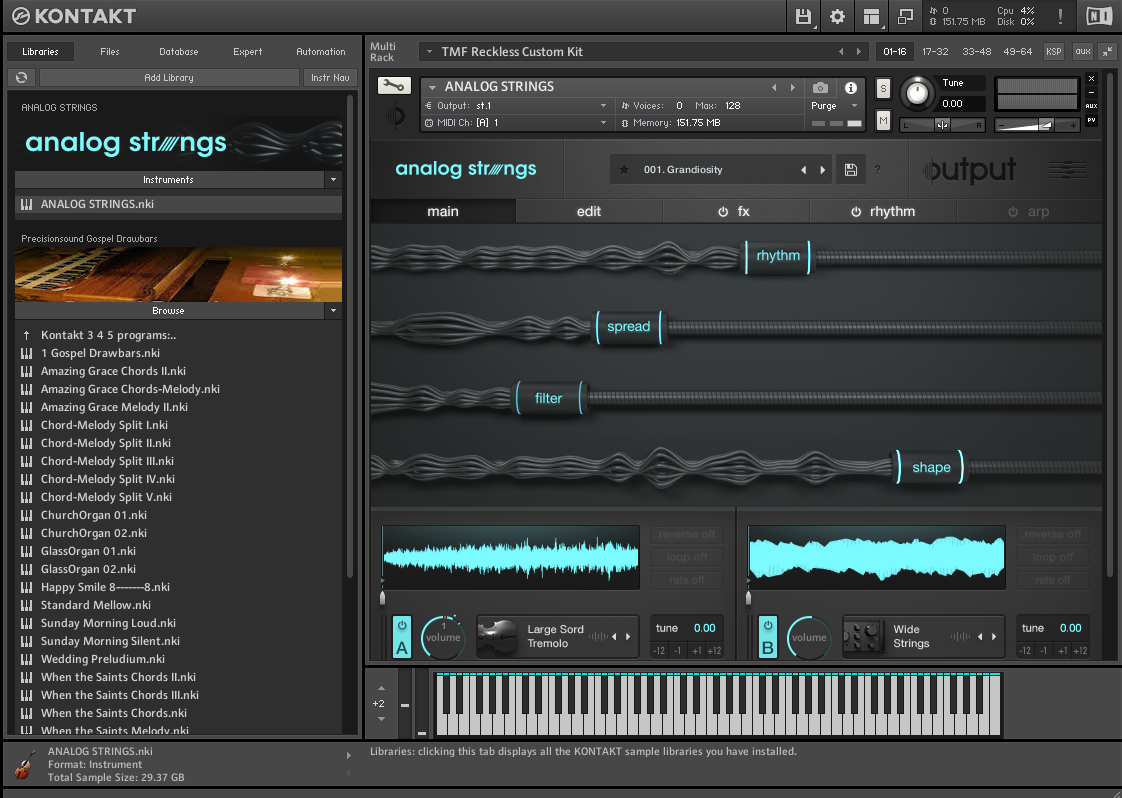Click the rhythm macro slider handle
1122x798 pixels.
click(778, 256)
